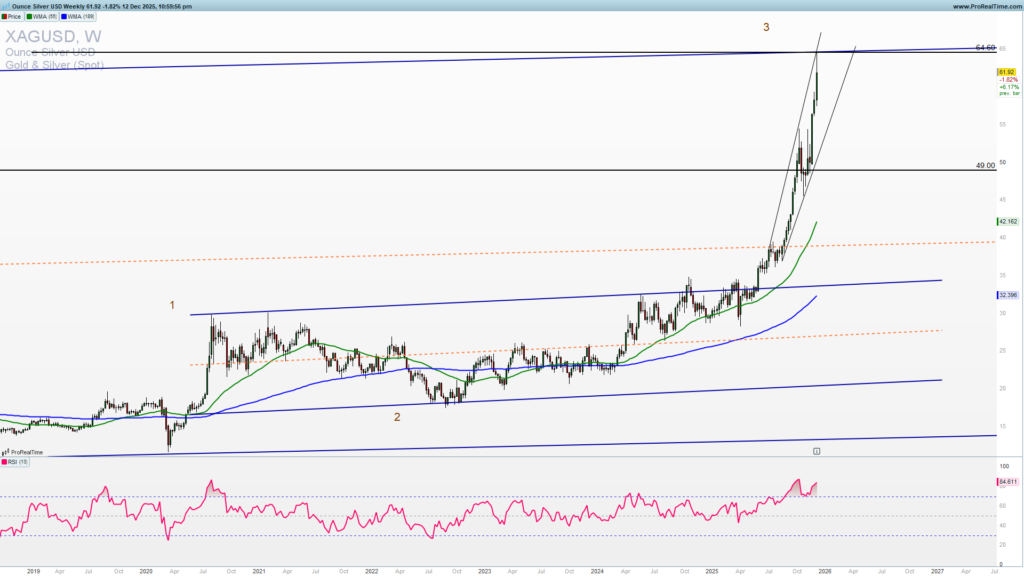Click the info icon below the price chart pane

click(x=817, y=451)
